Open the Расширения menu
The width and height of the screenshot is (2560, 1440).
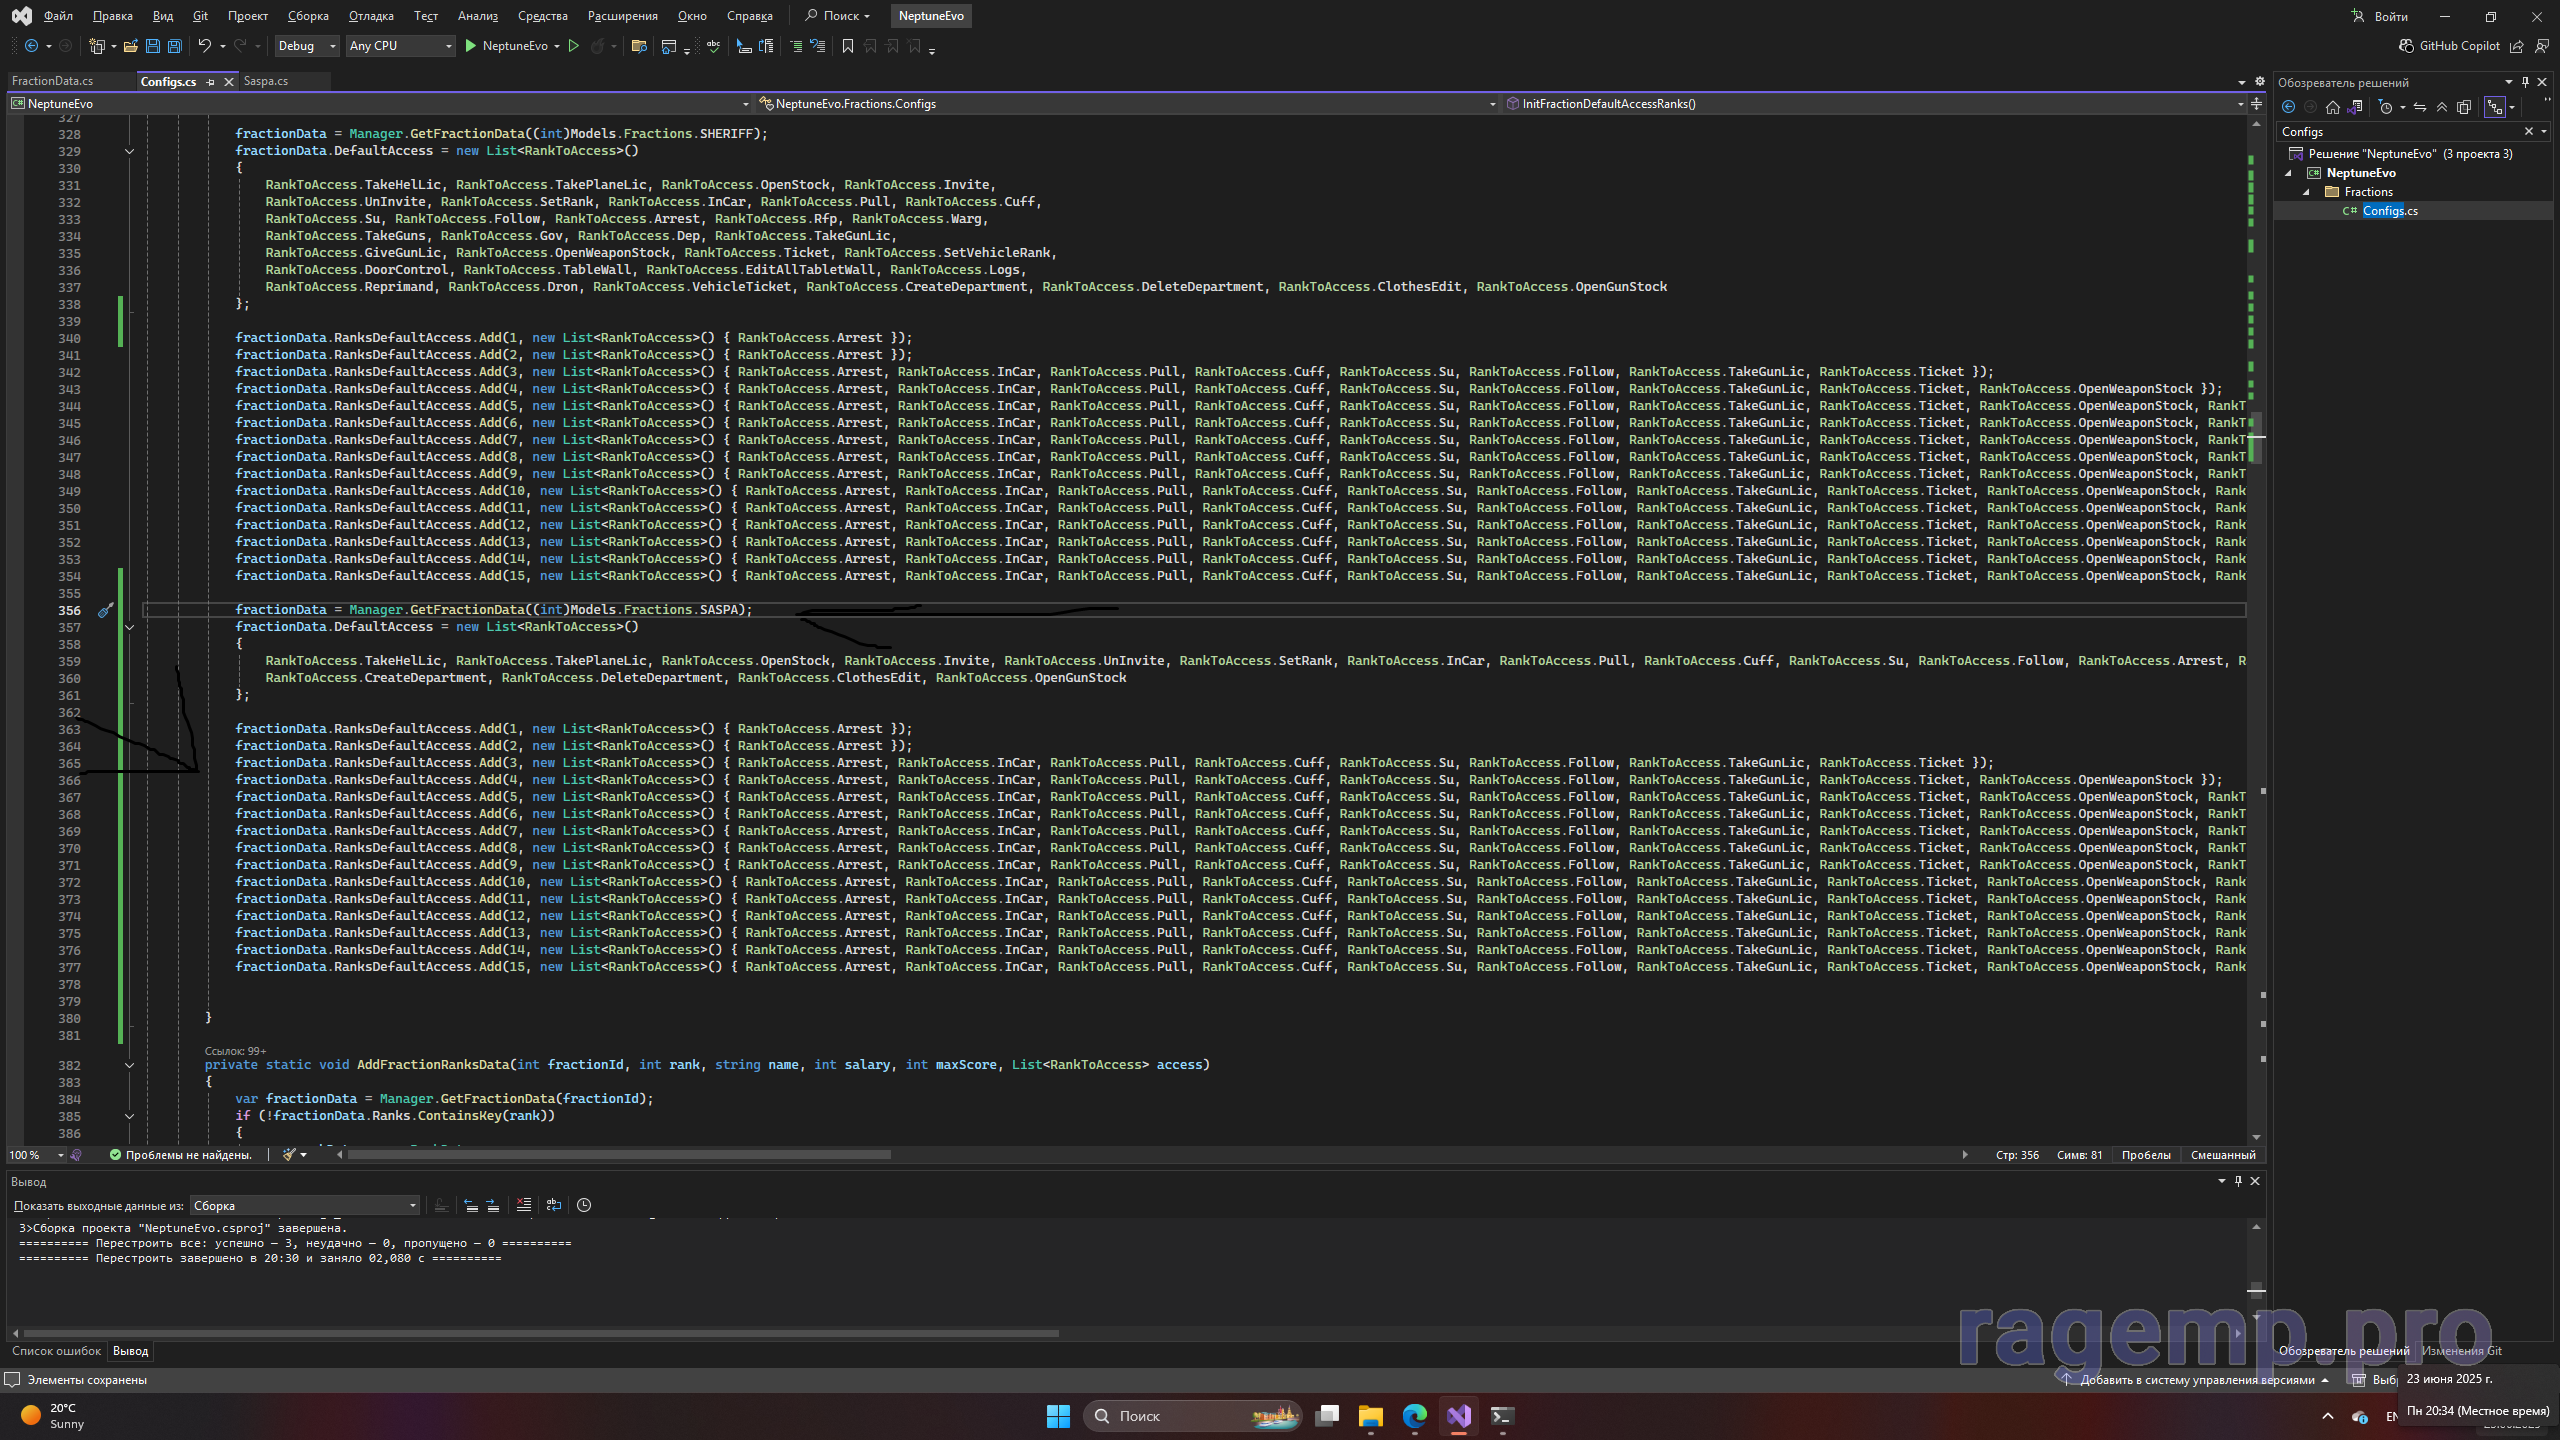(623, 16)
